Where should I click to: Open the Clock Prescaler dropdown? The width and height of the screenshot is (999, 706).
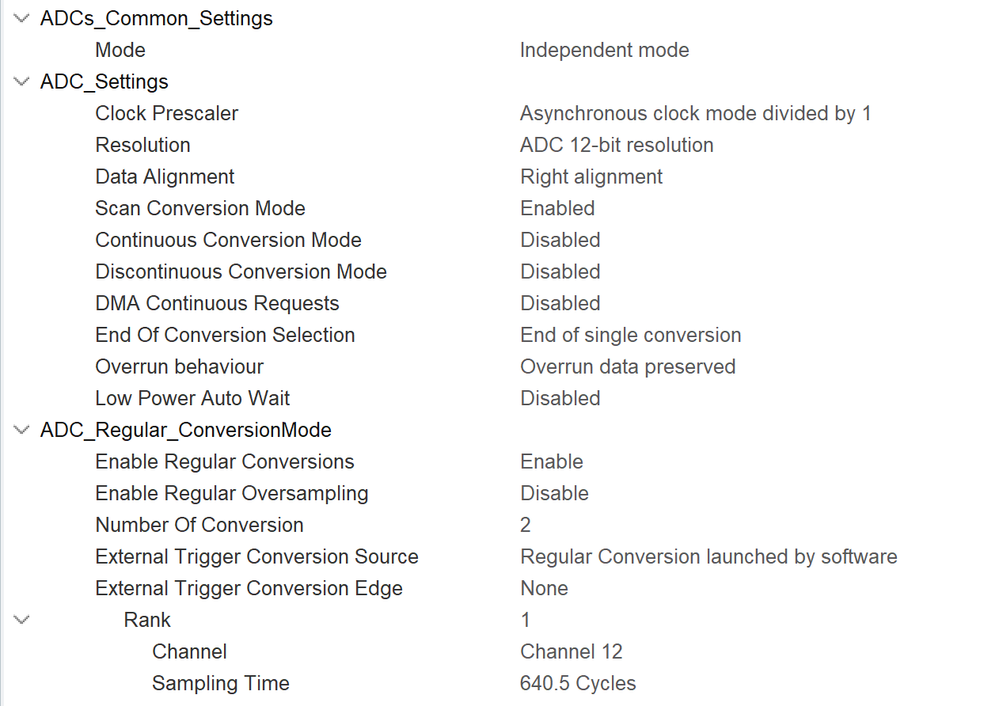click(694, 113)
